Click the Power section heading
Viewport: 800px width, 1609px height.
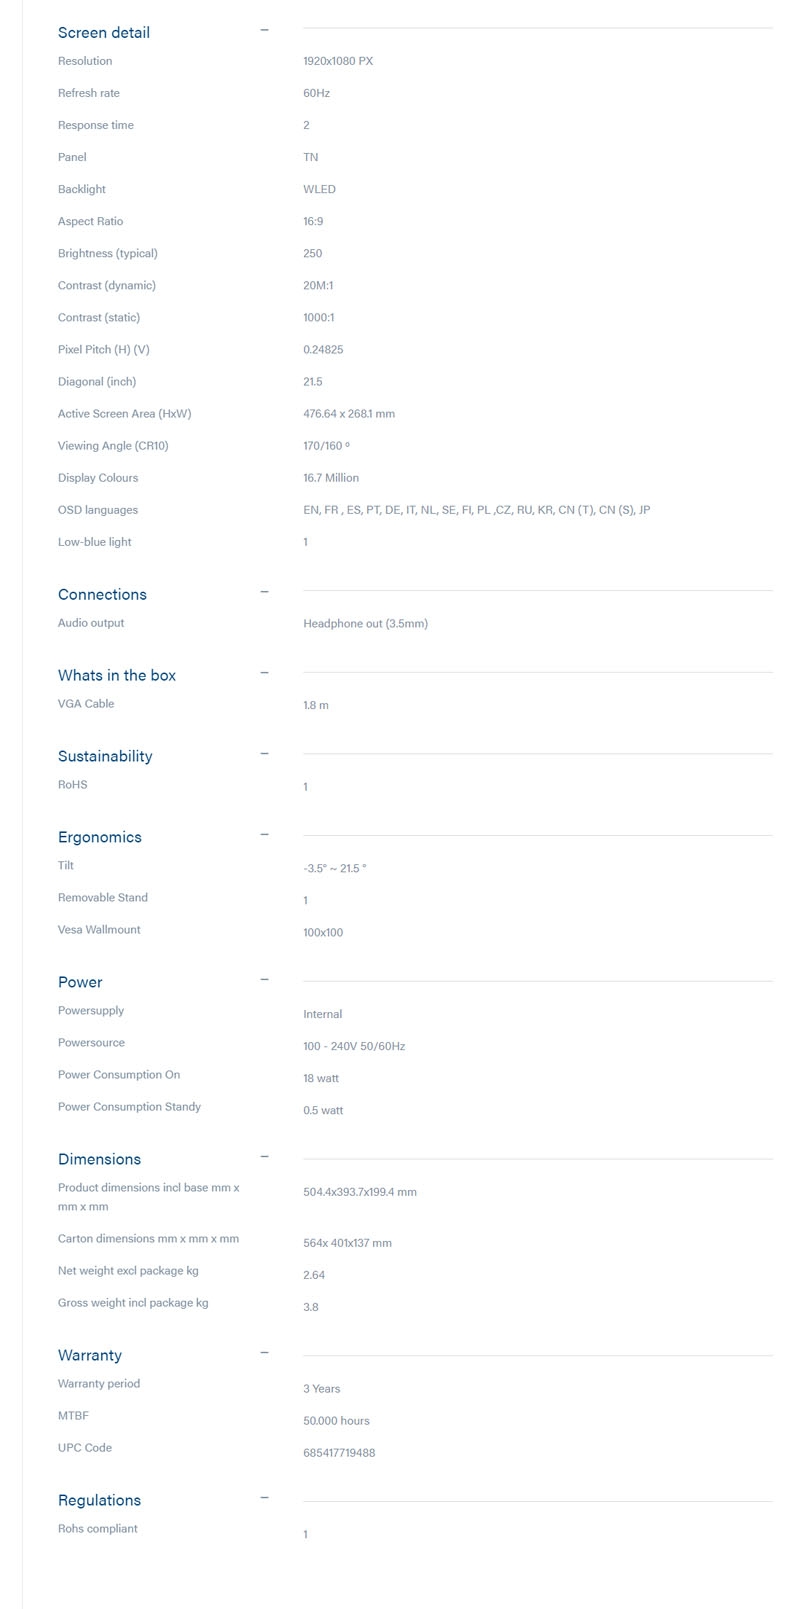click(80, 983)
